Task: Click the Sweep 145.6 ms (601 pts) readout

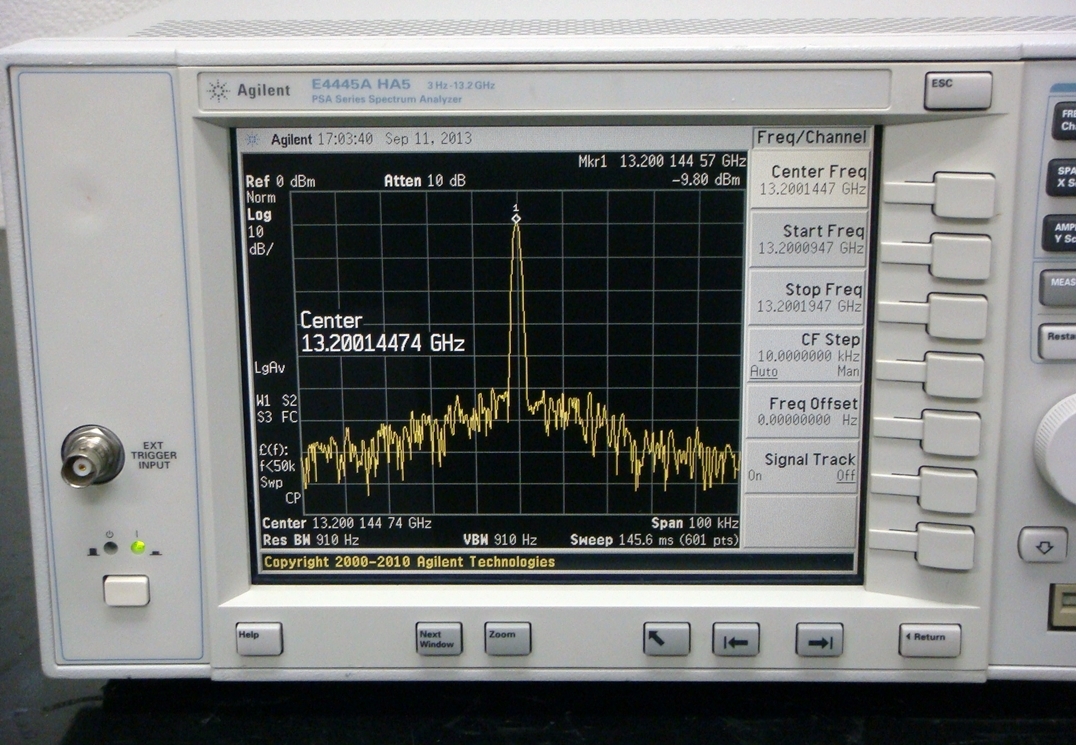Action: pyautogui.click(x=654, y=541)
